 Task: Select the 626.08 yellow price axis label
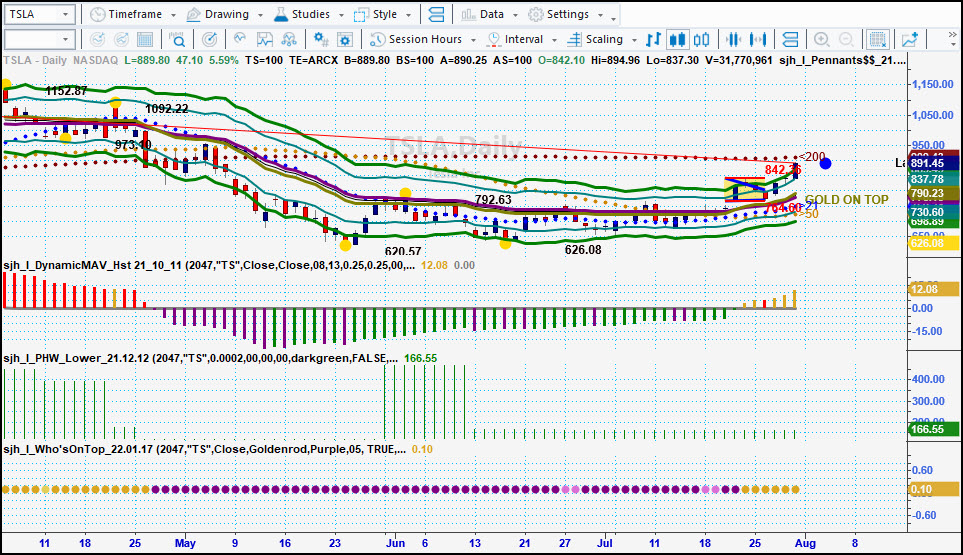(x=934, y=243)
